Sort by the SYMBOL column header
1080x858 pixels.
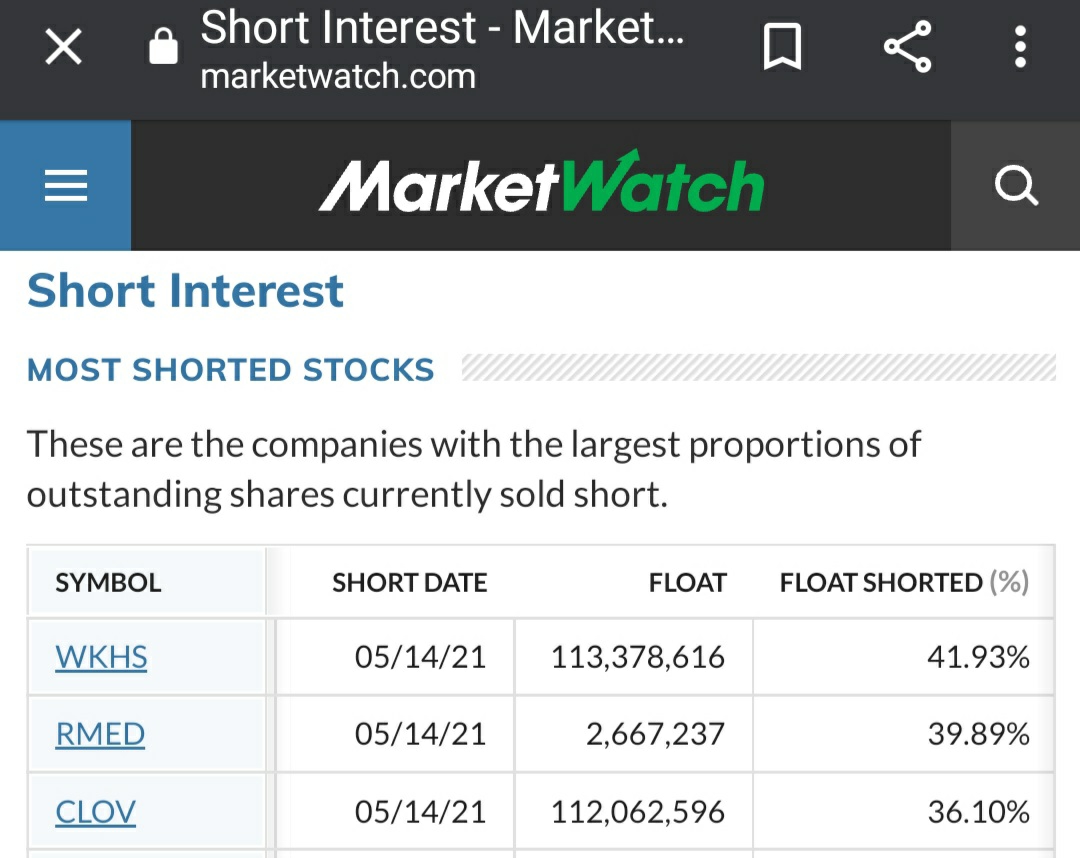pos(108,583)
